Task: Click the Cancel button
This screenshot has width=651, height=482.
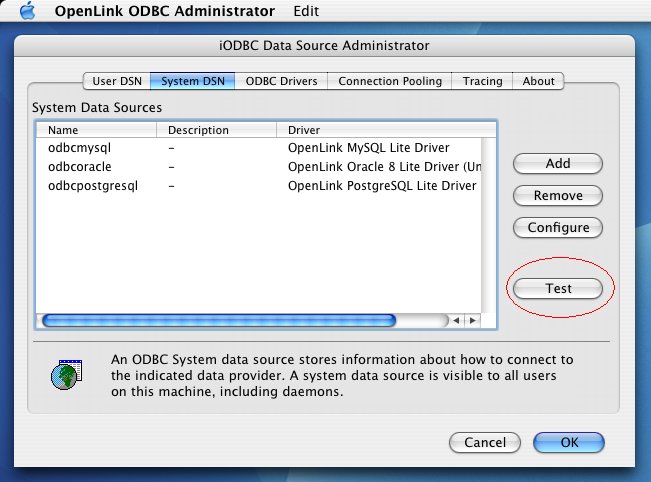Action: click(x=485, y=443)
